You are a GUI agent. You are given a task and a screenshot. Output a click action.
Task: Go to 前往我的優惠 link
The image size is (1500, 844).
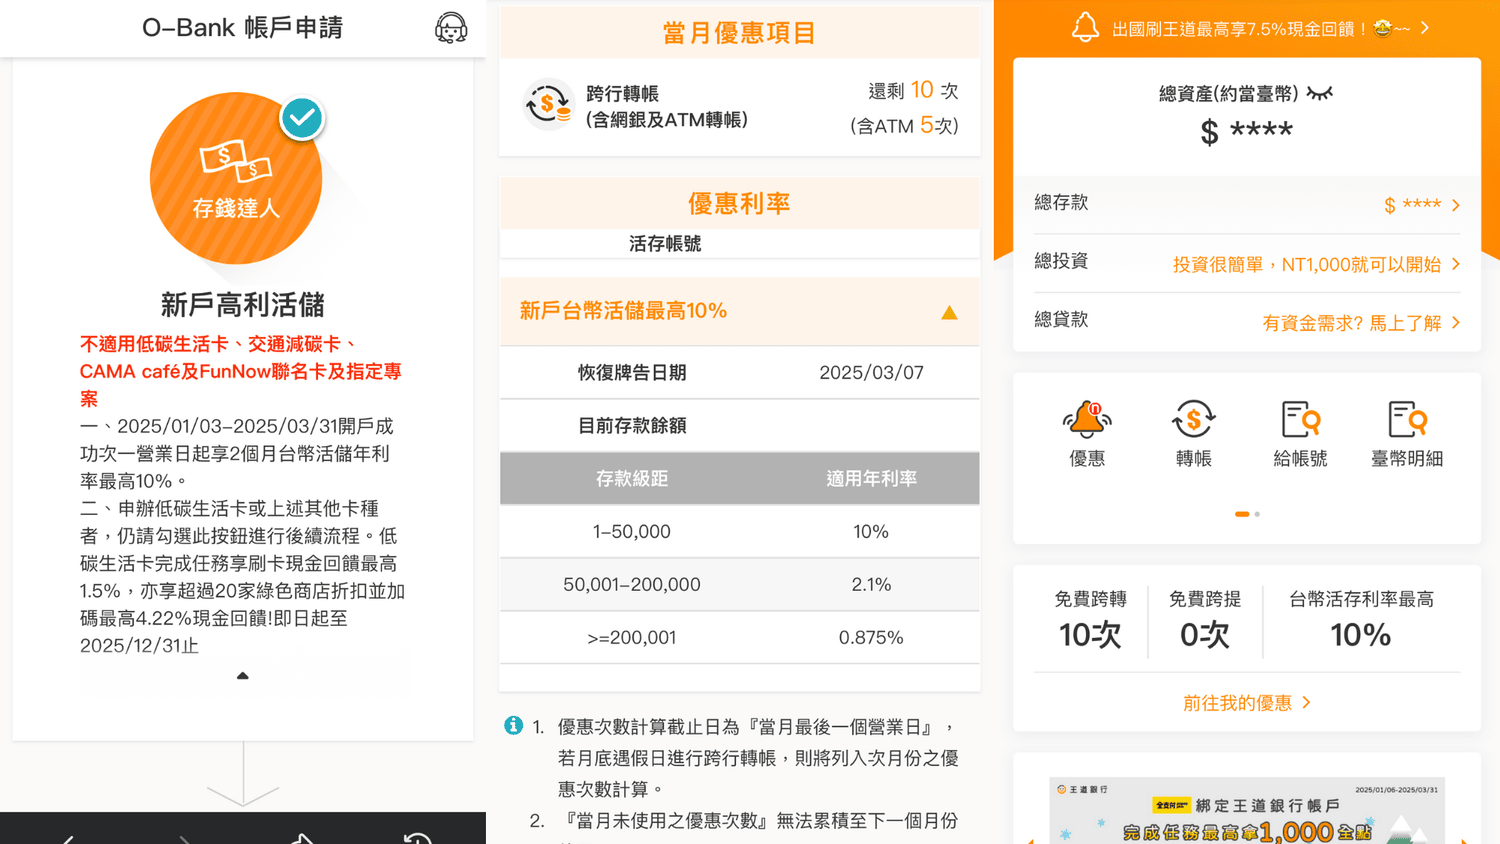point(1237,703)
